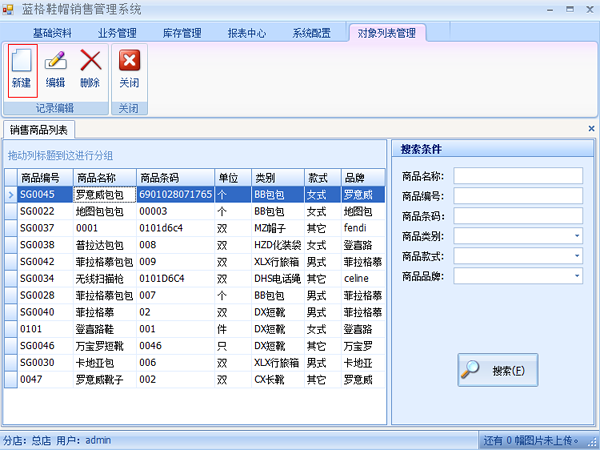Switch to the 基础资料 tab

point(52,33)
